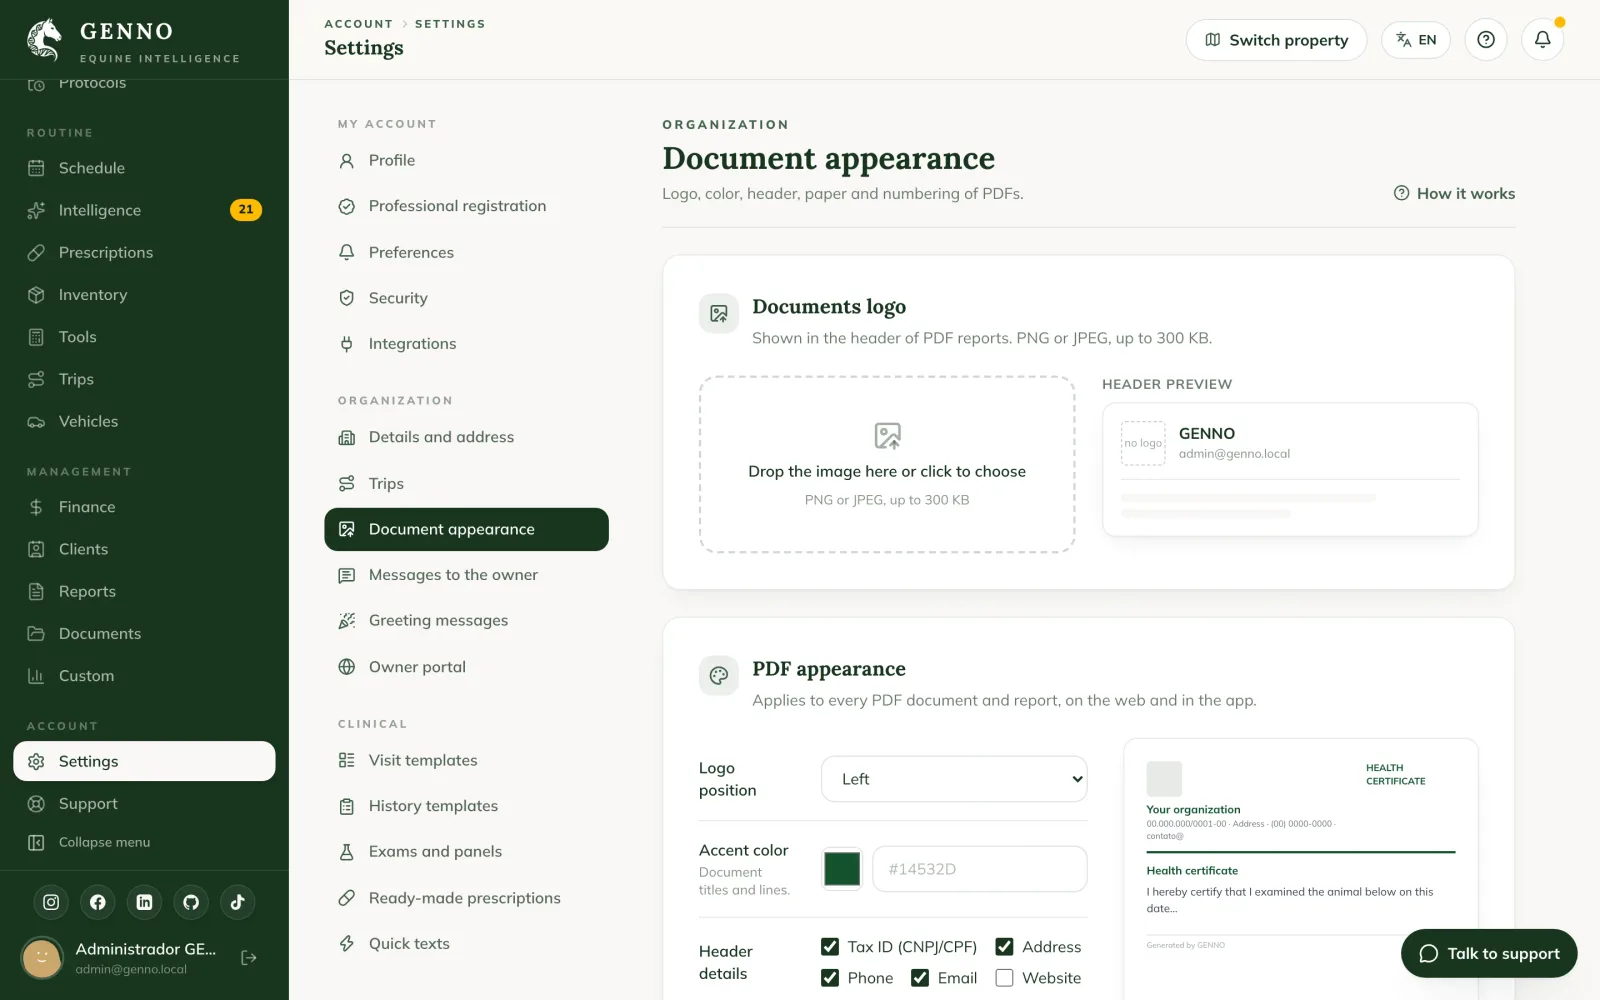Open the LinkedIn social icon
Screen dimensions: 1600x1000
[x=144, y=902]
